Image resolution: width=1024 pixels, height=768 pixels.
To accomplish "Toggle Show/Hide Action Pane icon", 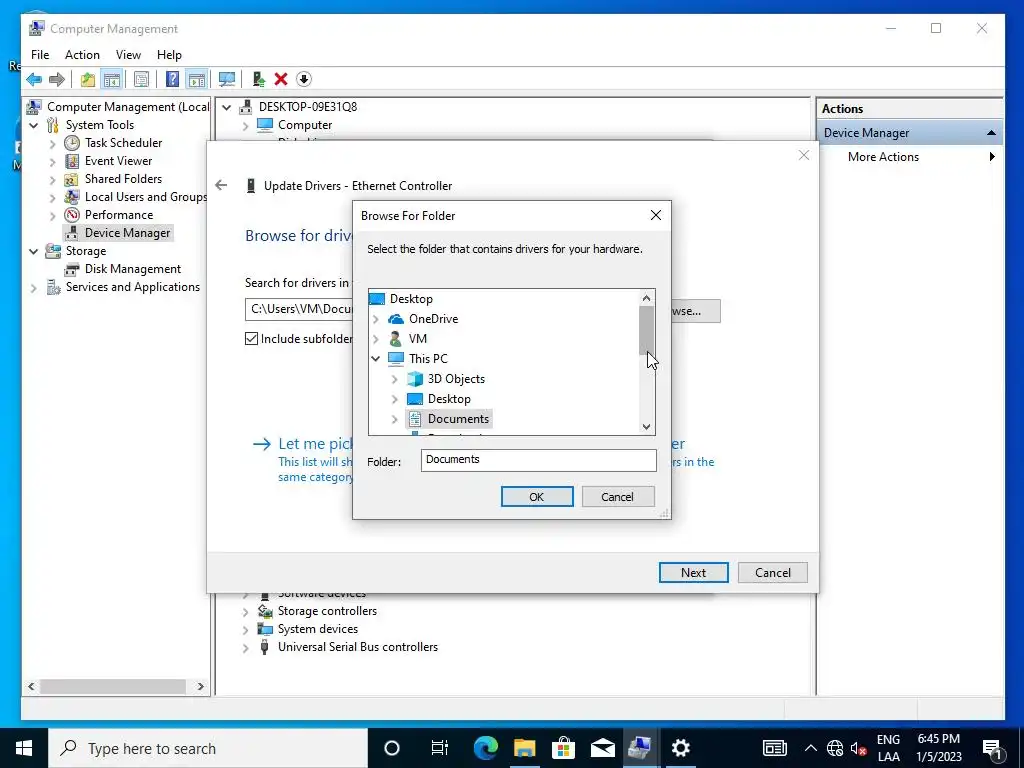I will (197, 80).
